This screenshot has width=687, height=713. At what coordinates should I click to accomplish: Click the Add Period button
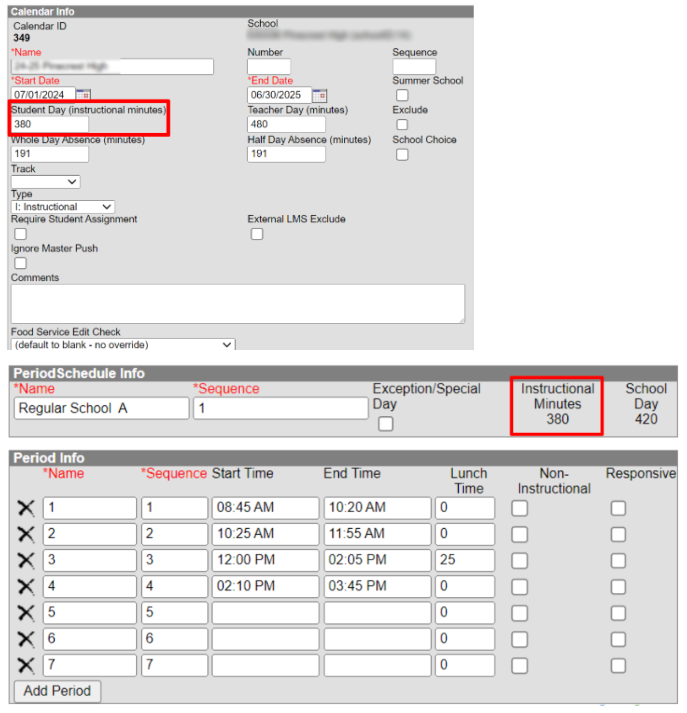click(57, 691)
